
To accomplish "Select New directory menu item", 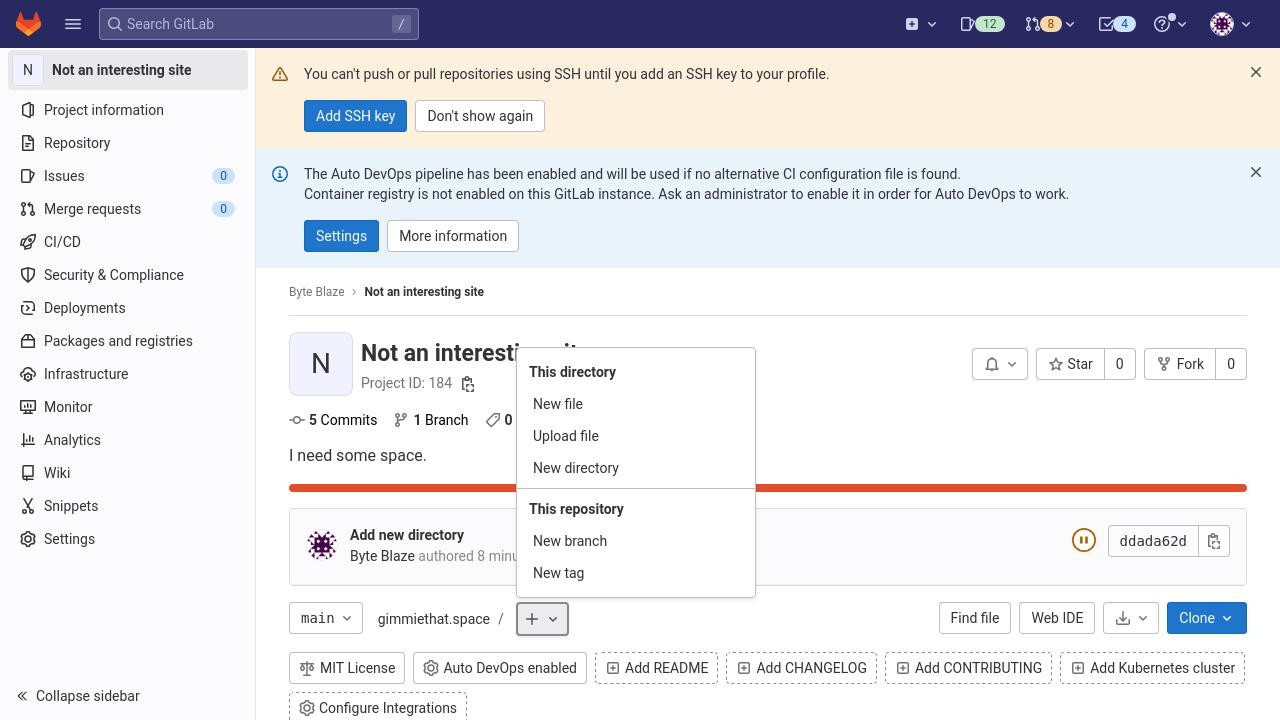I will 636,468.
